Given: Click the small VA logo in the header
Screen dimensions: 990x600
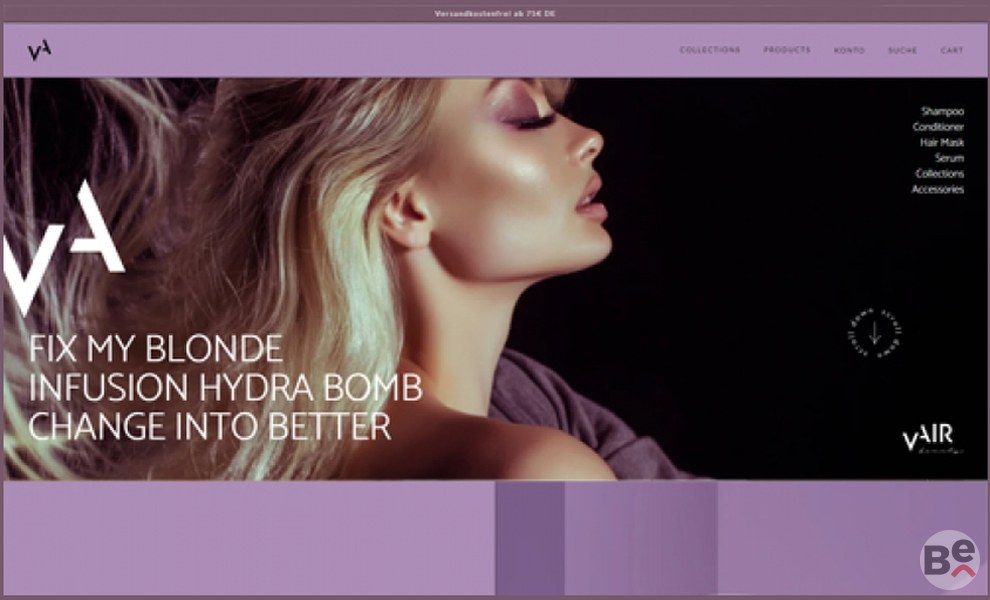Looking at the screenshot, I should point(39,51).
